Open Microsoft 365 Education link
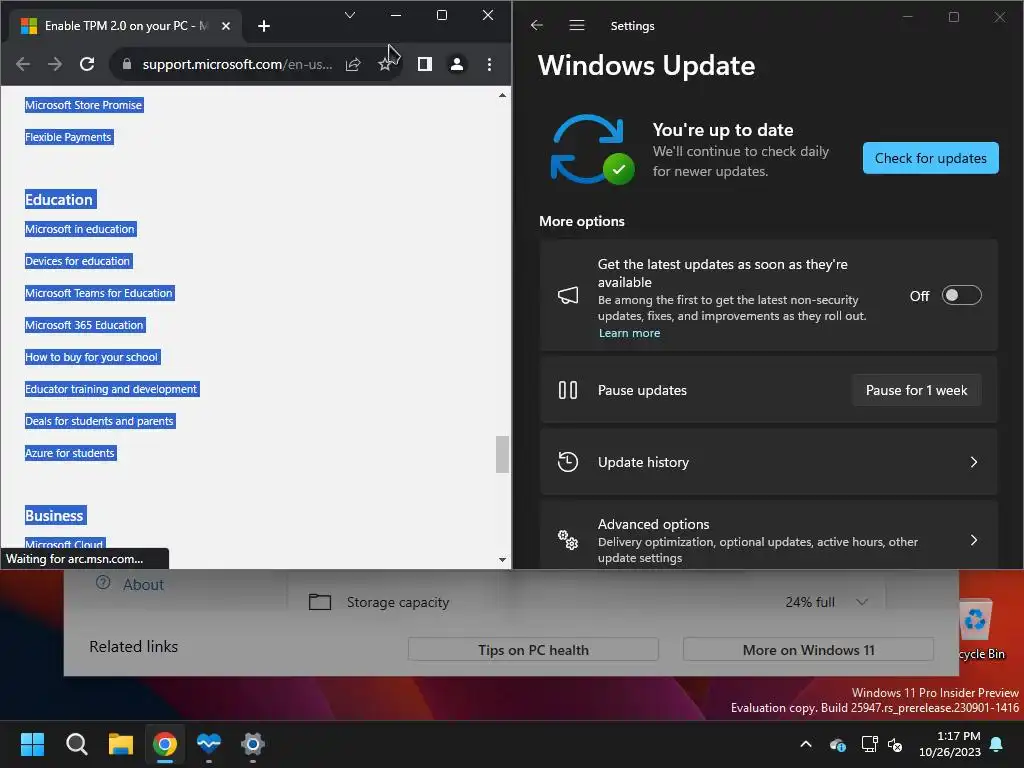1024x768 pixels. coord(85,325)
